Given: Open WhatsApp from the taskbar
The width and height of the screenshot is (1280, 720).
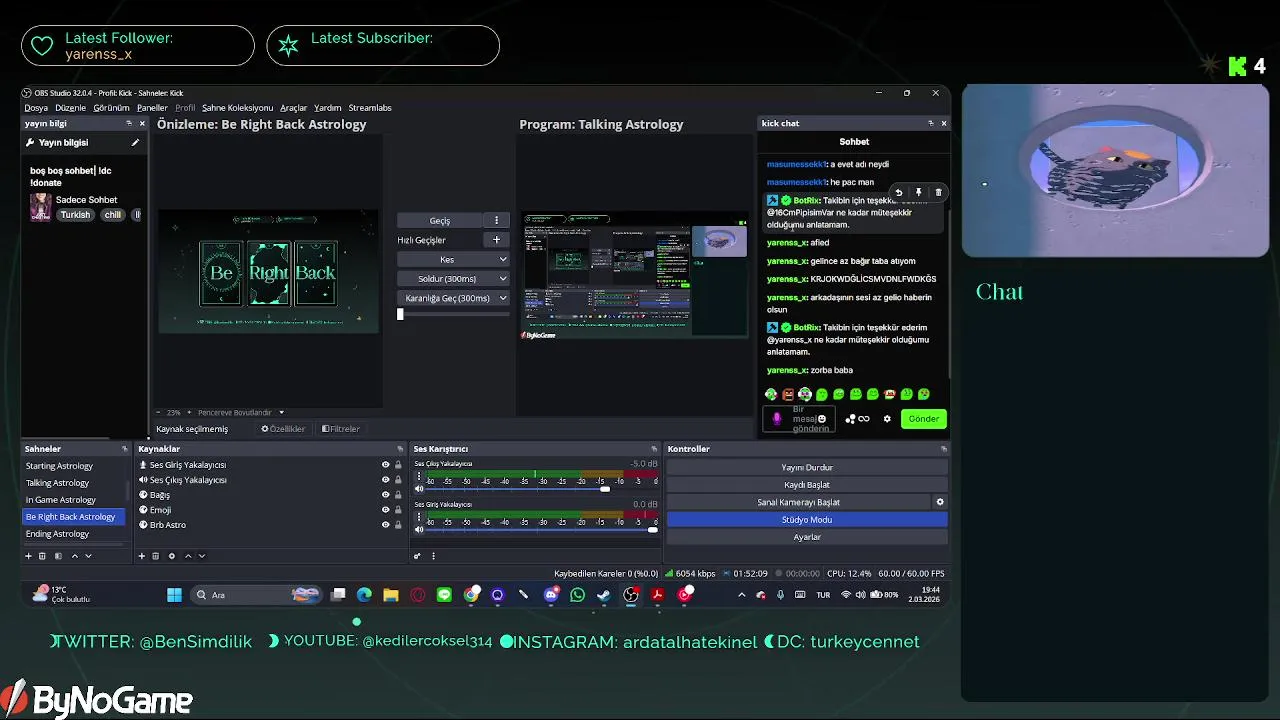Looking at the screenshot, I should [577, 595].
